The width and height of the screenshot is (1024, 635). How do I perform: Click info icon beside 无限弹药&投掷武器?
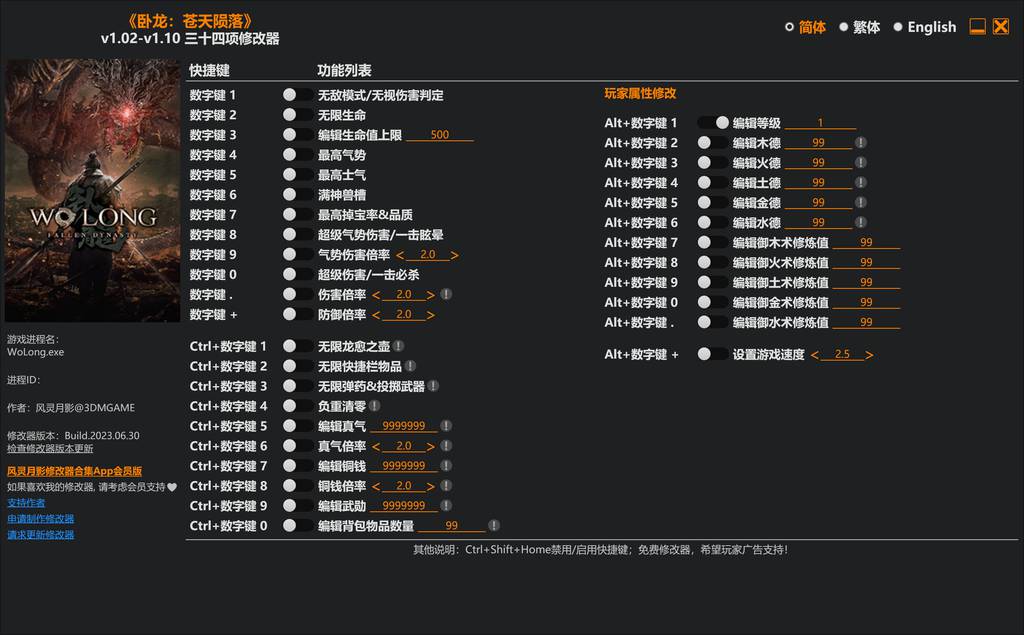[433, 386]
